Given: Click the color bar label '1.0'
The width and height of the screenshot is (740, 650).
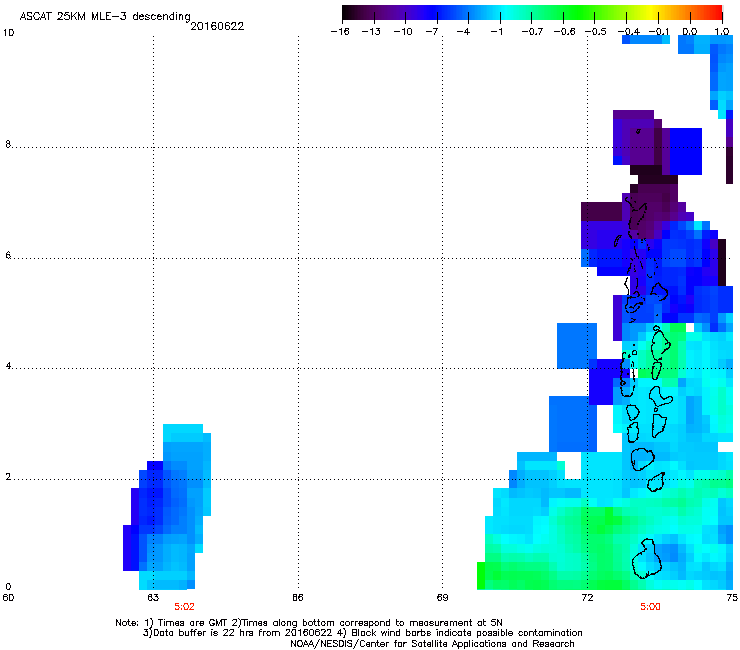Looking at the screenshot, I should [x=722, y=32].
